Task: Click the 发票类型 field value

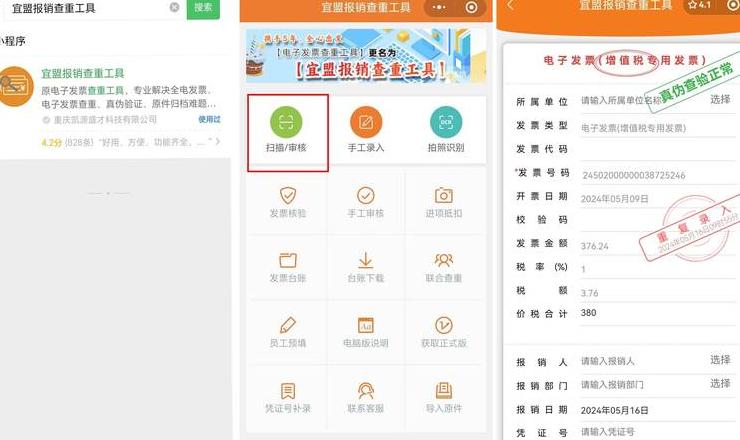Action: tap(633, 128)
